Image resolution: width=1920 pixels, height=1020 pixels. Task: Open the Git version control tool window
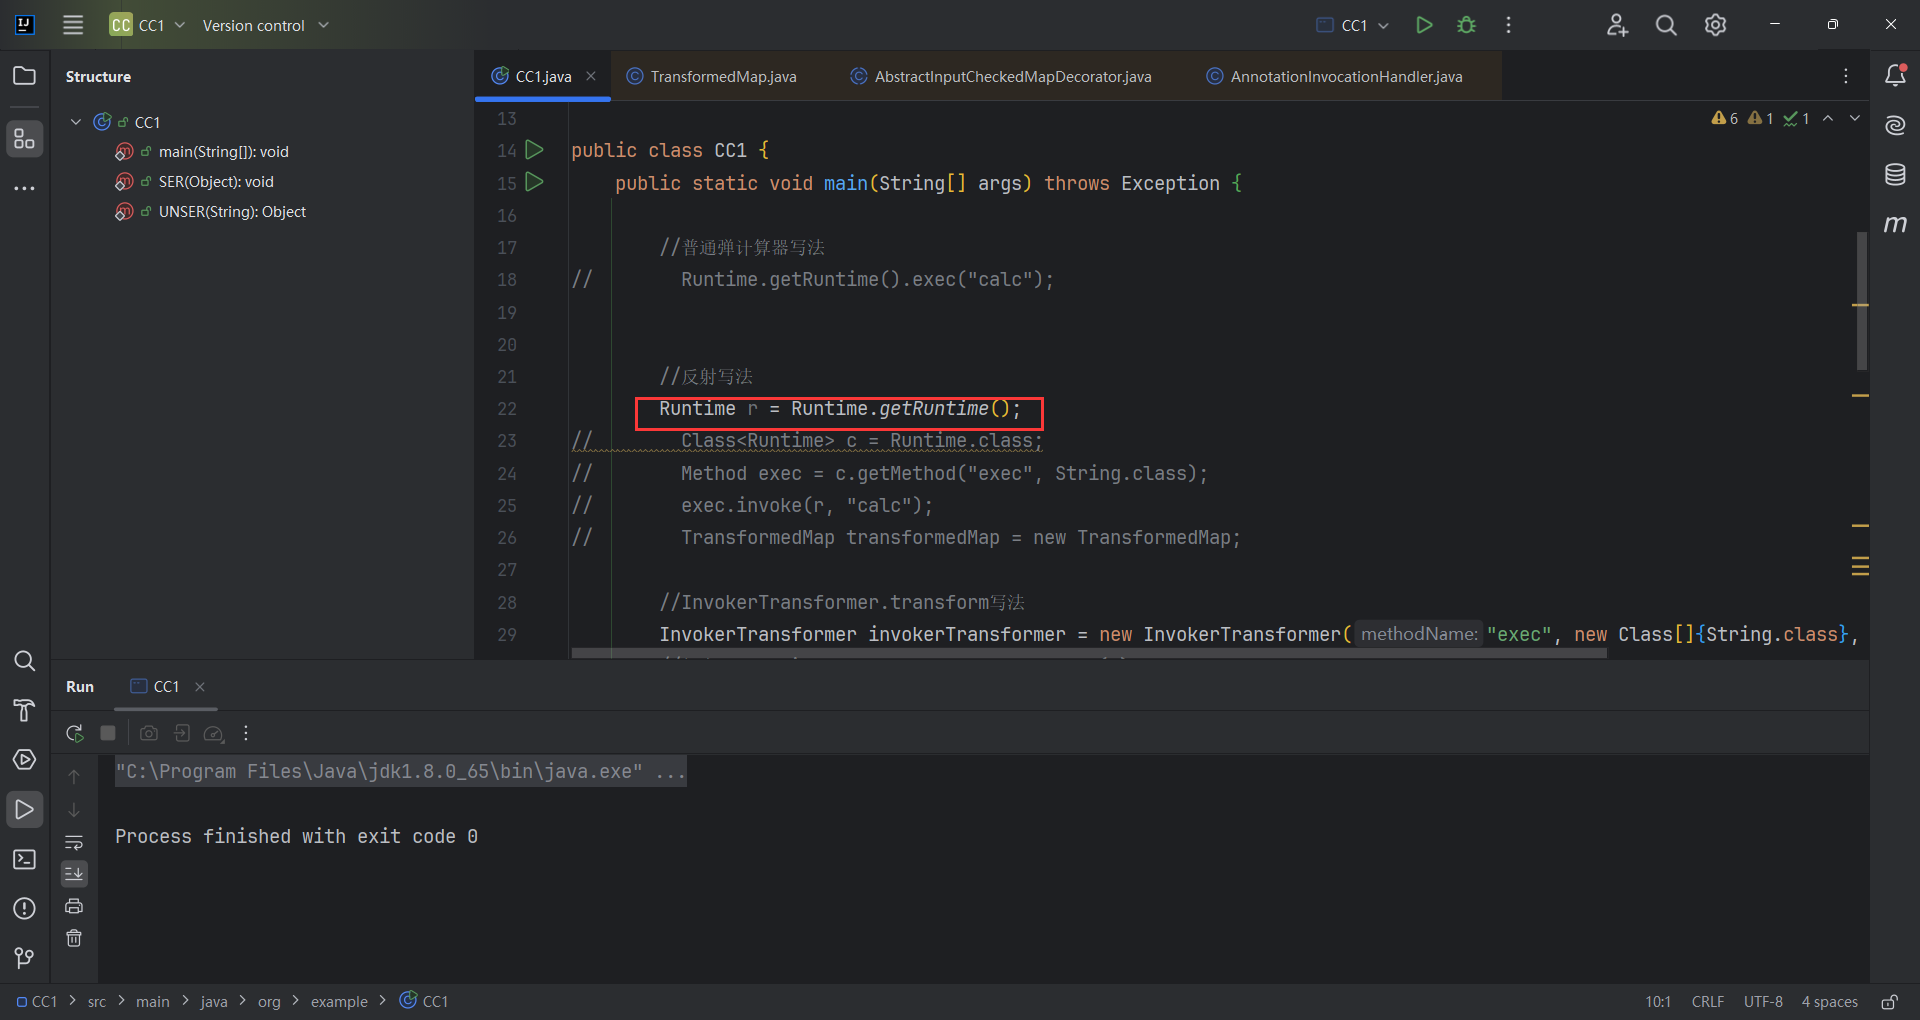pos(24,958)
